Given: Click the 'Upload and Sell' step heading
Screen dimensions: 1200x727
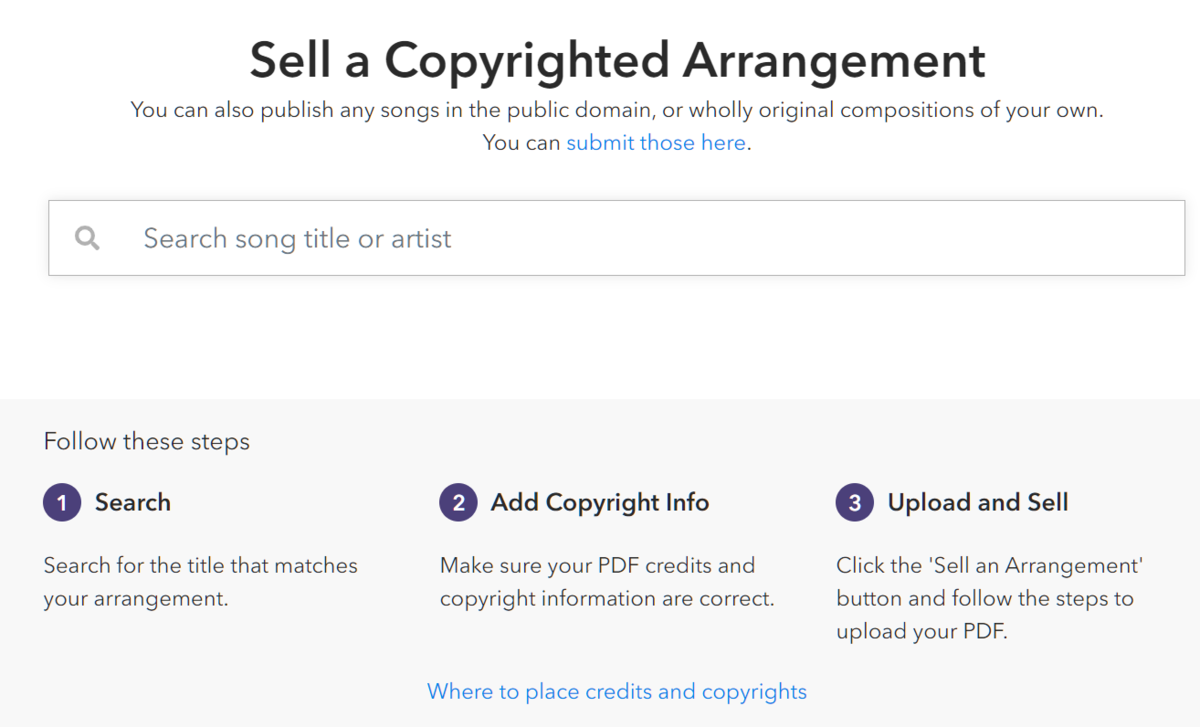Looking at the screenshot, I should (977, 502).
